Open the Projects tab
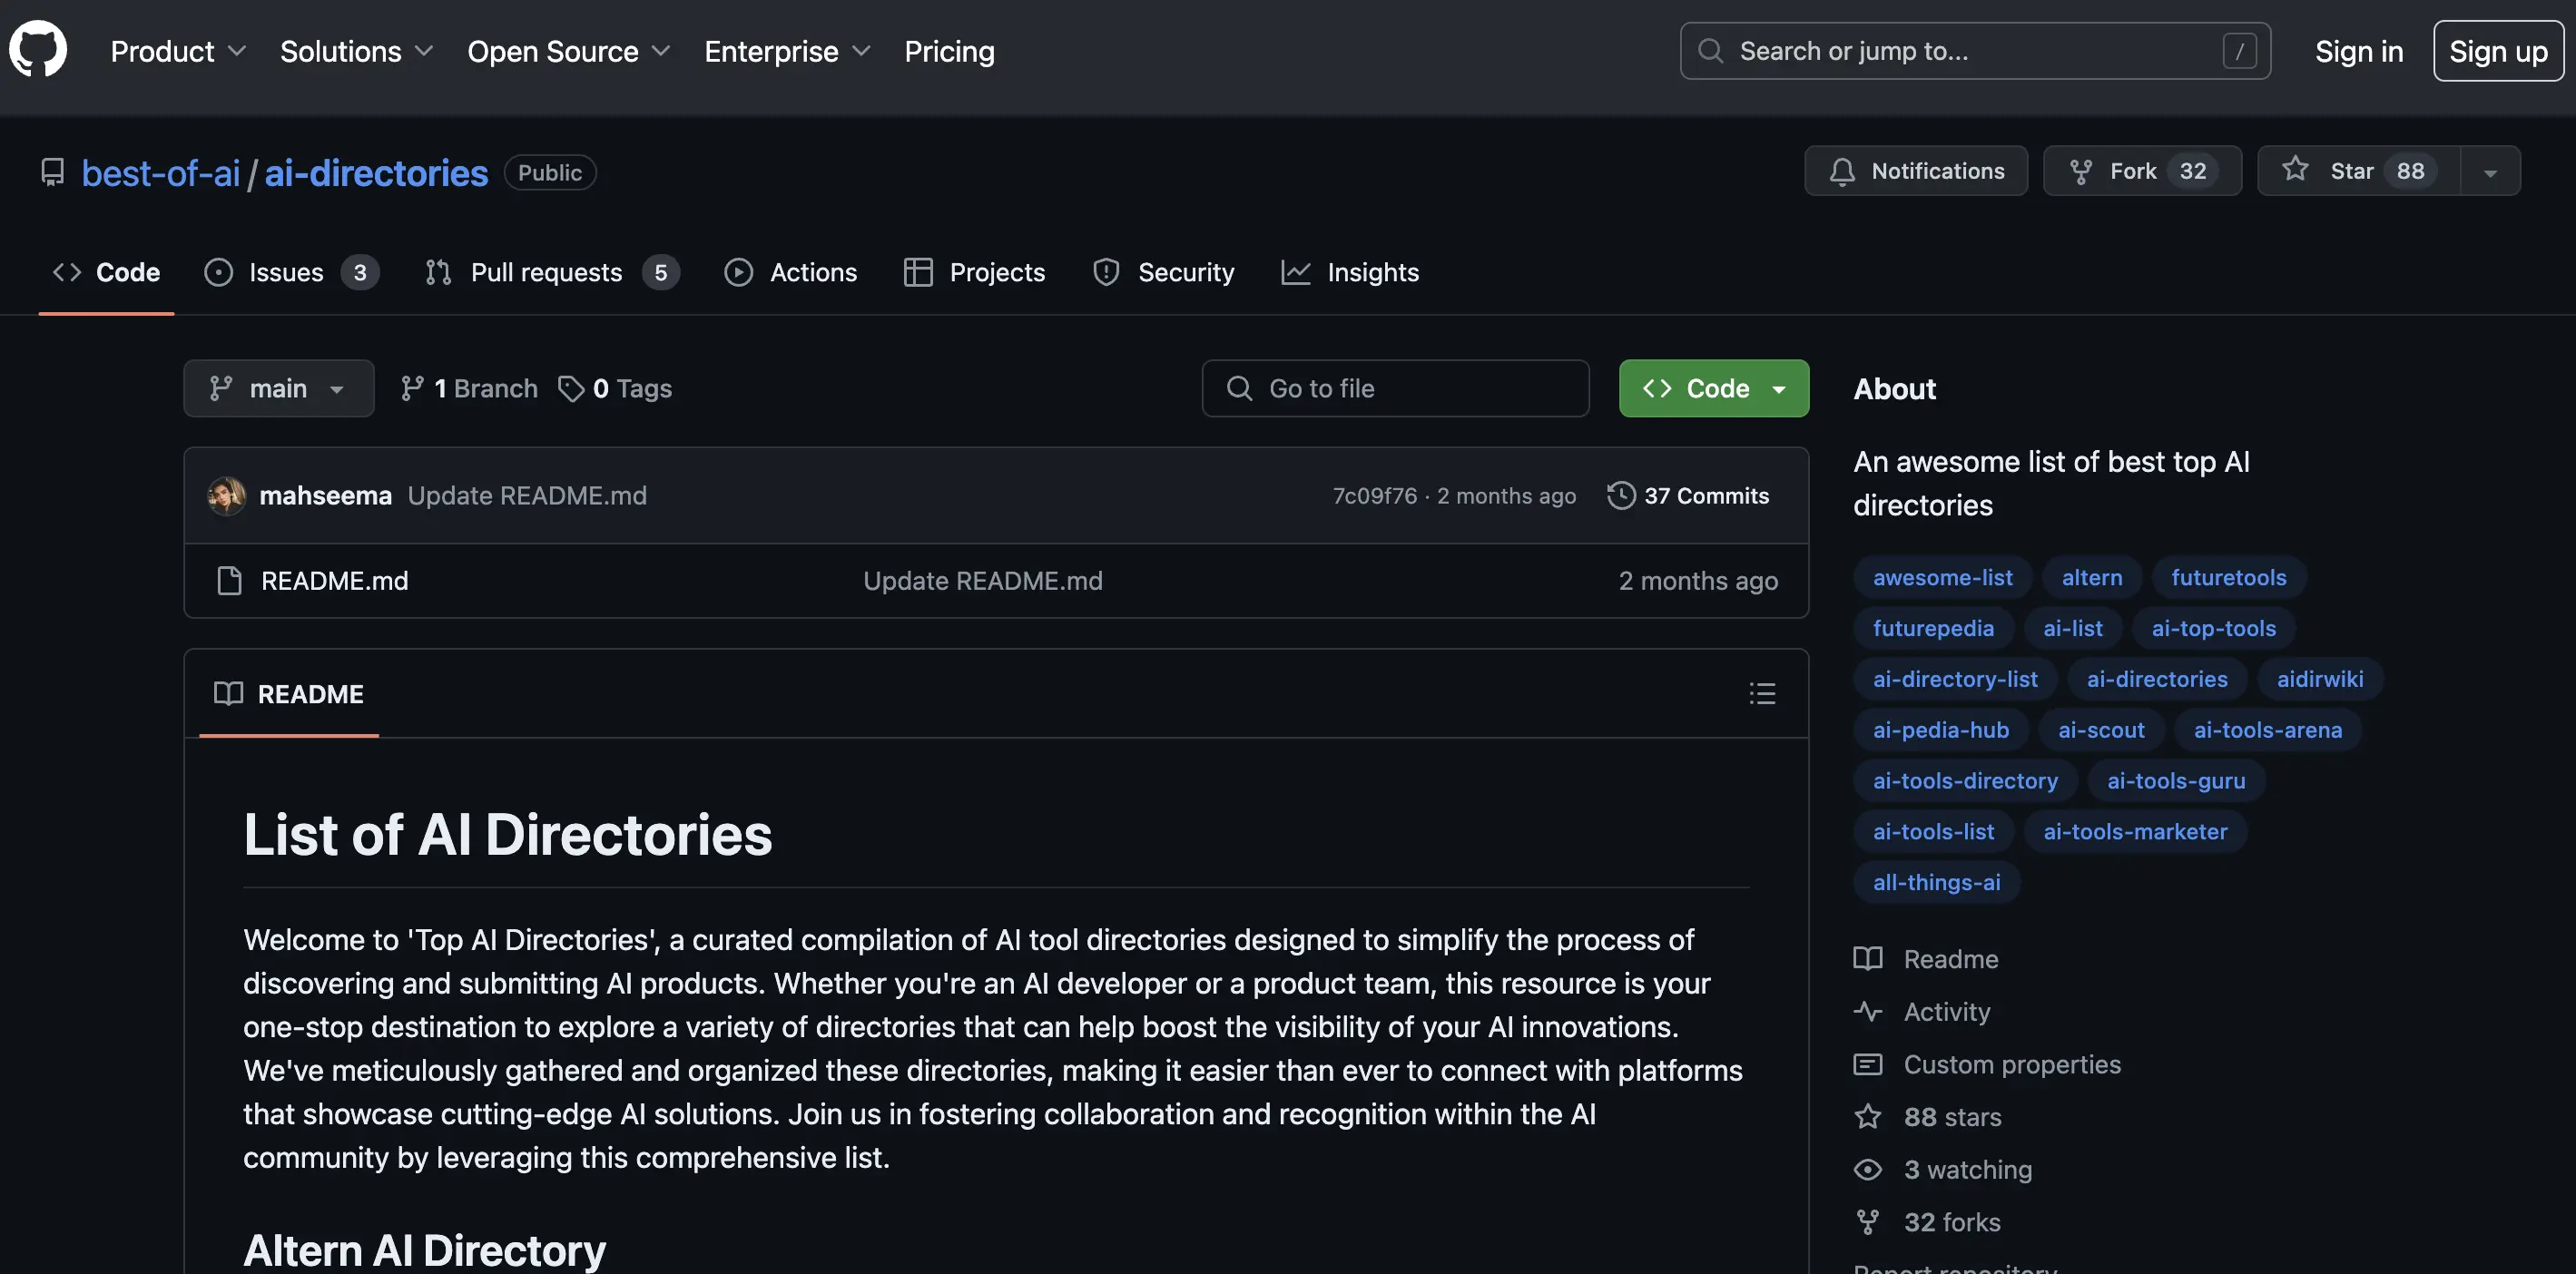 coord(974,272)
